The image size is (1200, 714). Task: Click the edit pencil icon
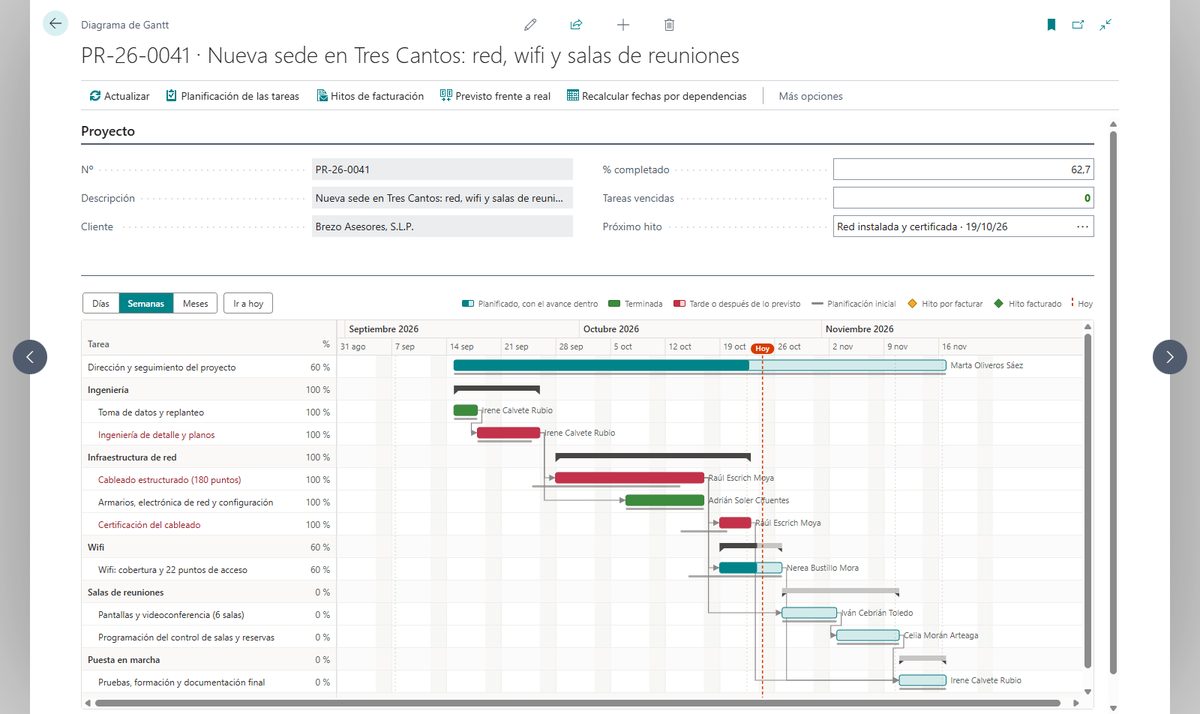coord(530,25)
